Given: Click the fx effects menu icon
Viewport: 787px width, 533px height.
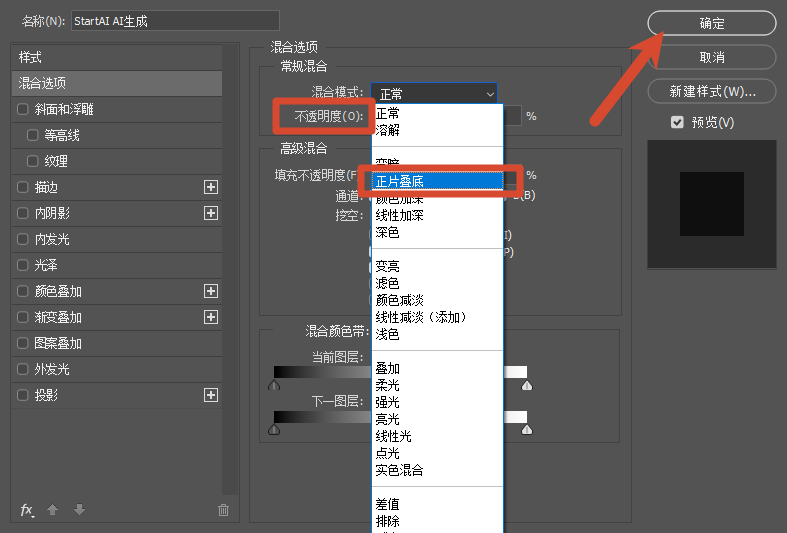Looking at the screenshot, I should pyautogui.click(x=27, y=510).
